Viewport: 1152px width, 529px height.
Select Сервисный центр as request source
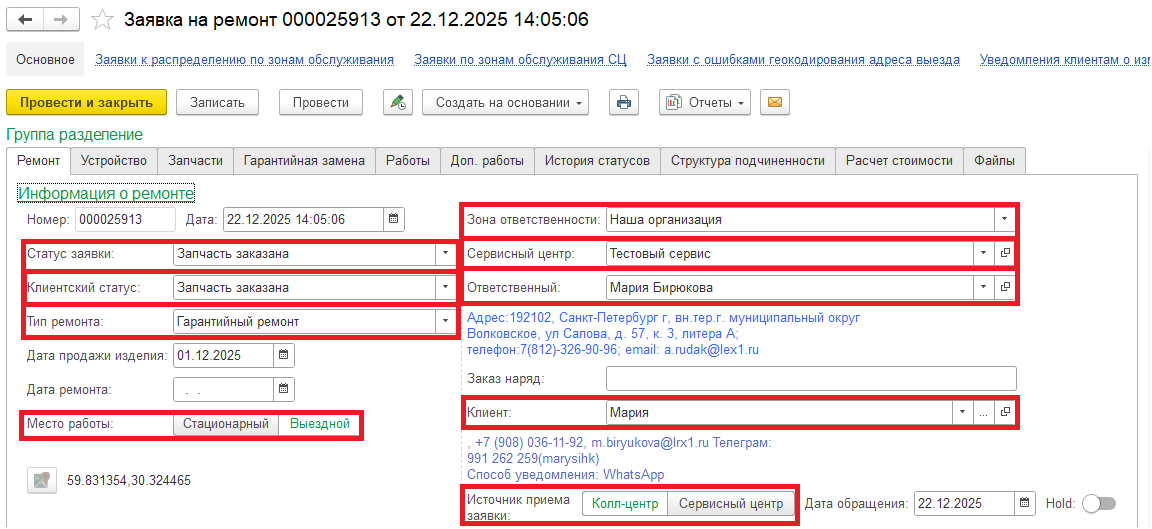pyautogui.click(x=731, y=504)
